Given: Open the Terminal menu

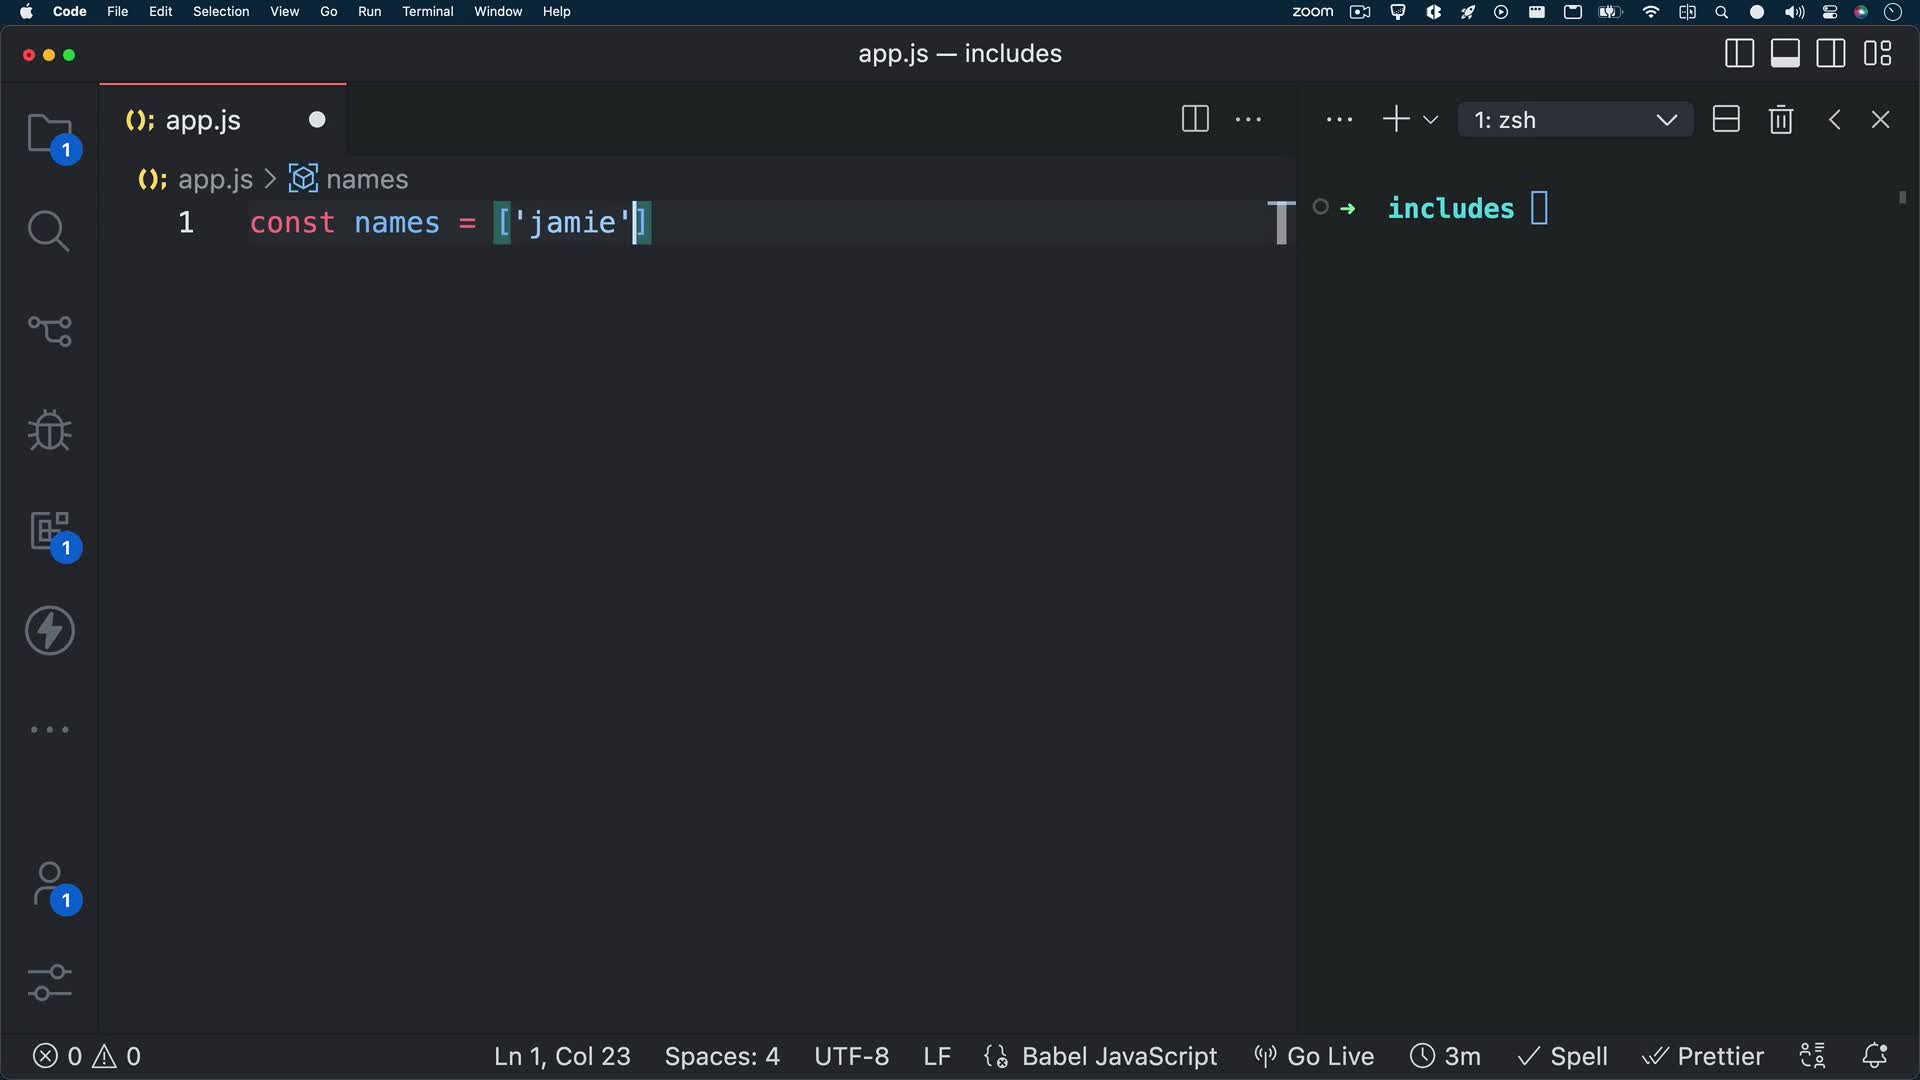Looking at the screenshot, I should (428, 11).
